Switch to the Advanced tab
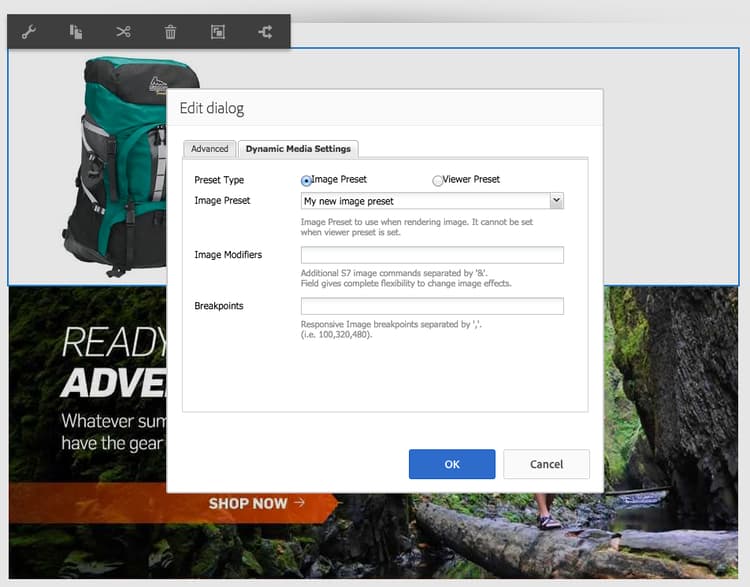Image resolution: width=750 pixels, height=587 pixels. (210, 149)
